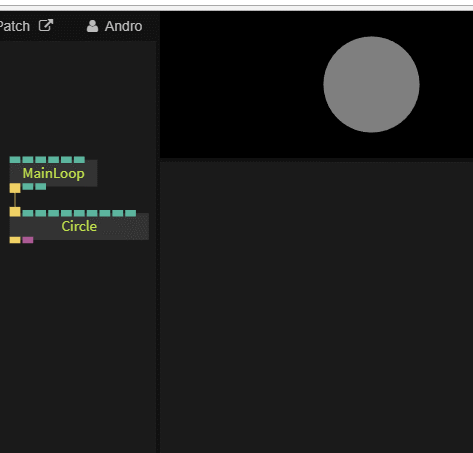Click the user profile icon beside Andro

92,26
